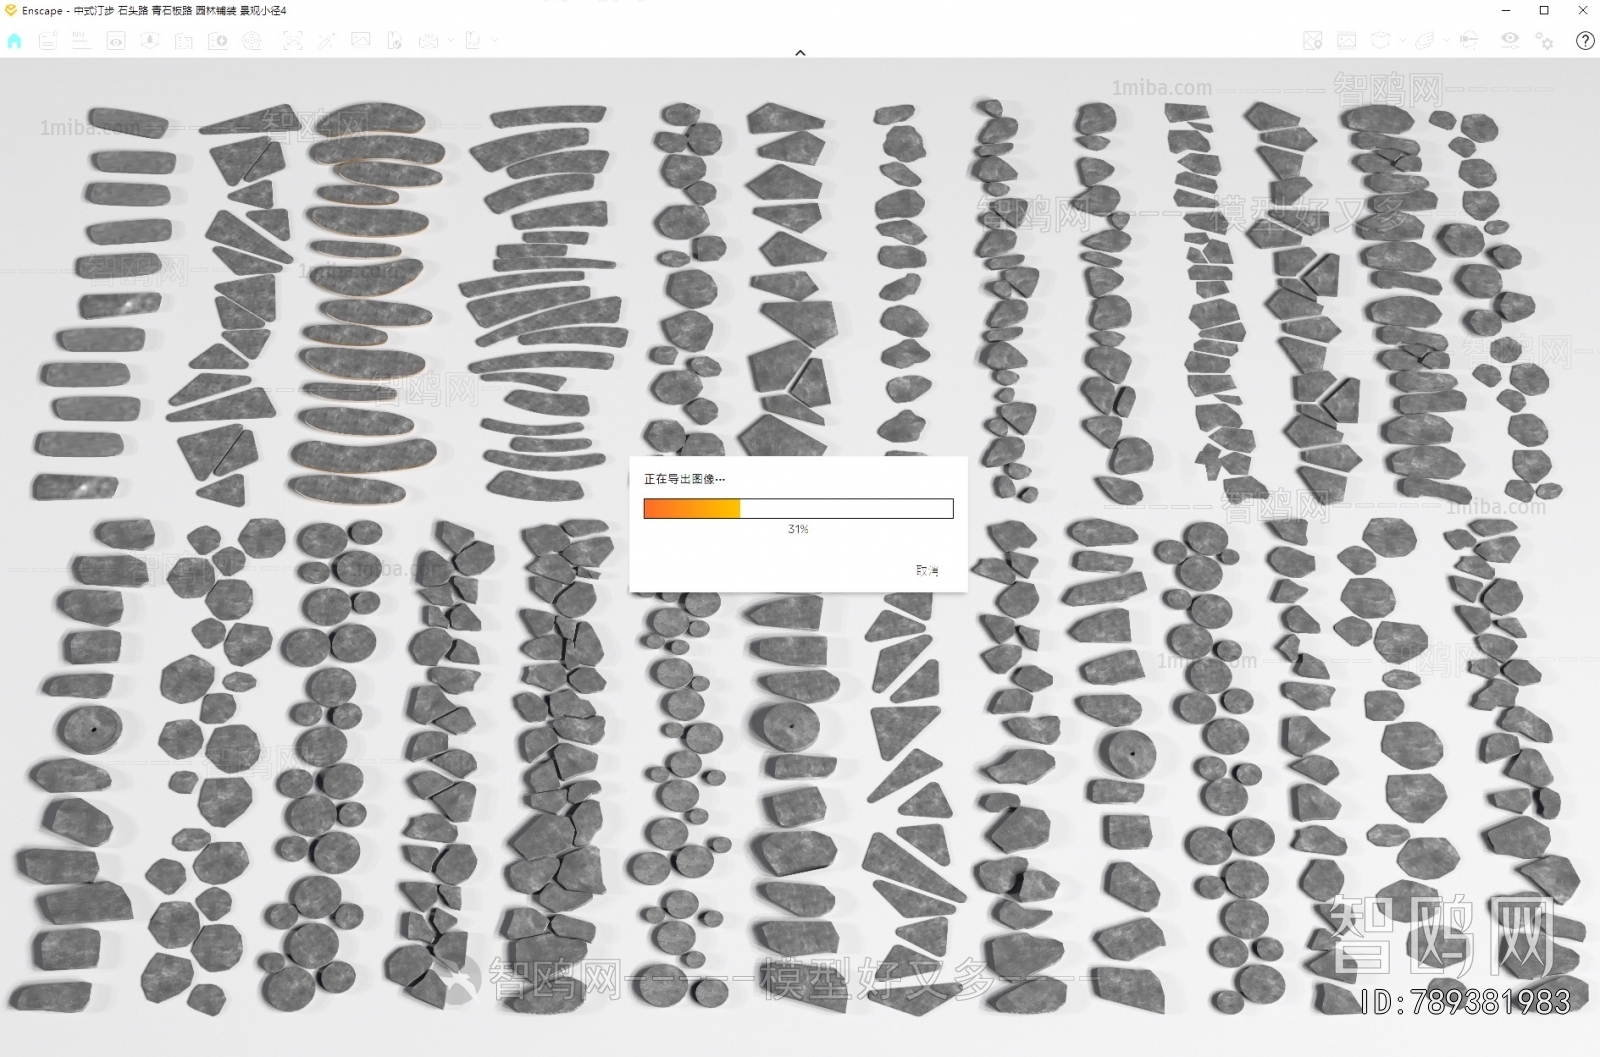This screenshot has height=1057, width=1600.
Task: Open general settings gears icon
Action: tap(1545, 41)
